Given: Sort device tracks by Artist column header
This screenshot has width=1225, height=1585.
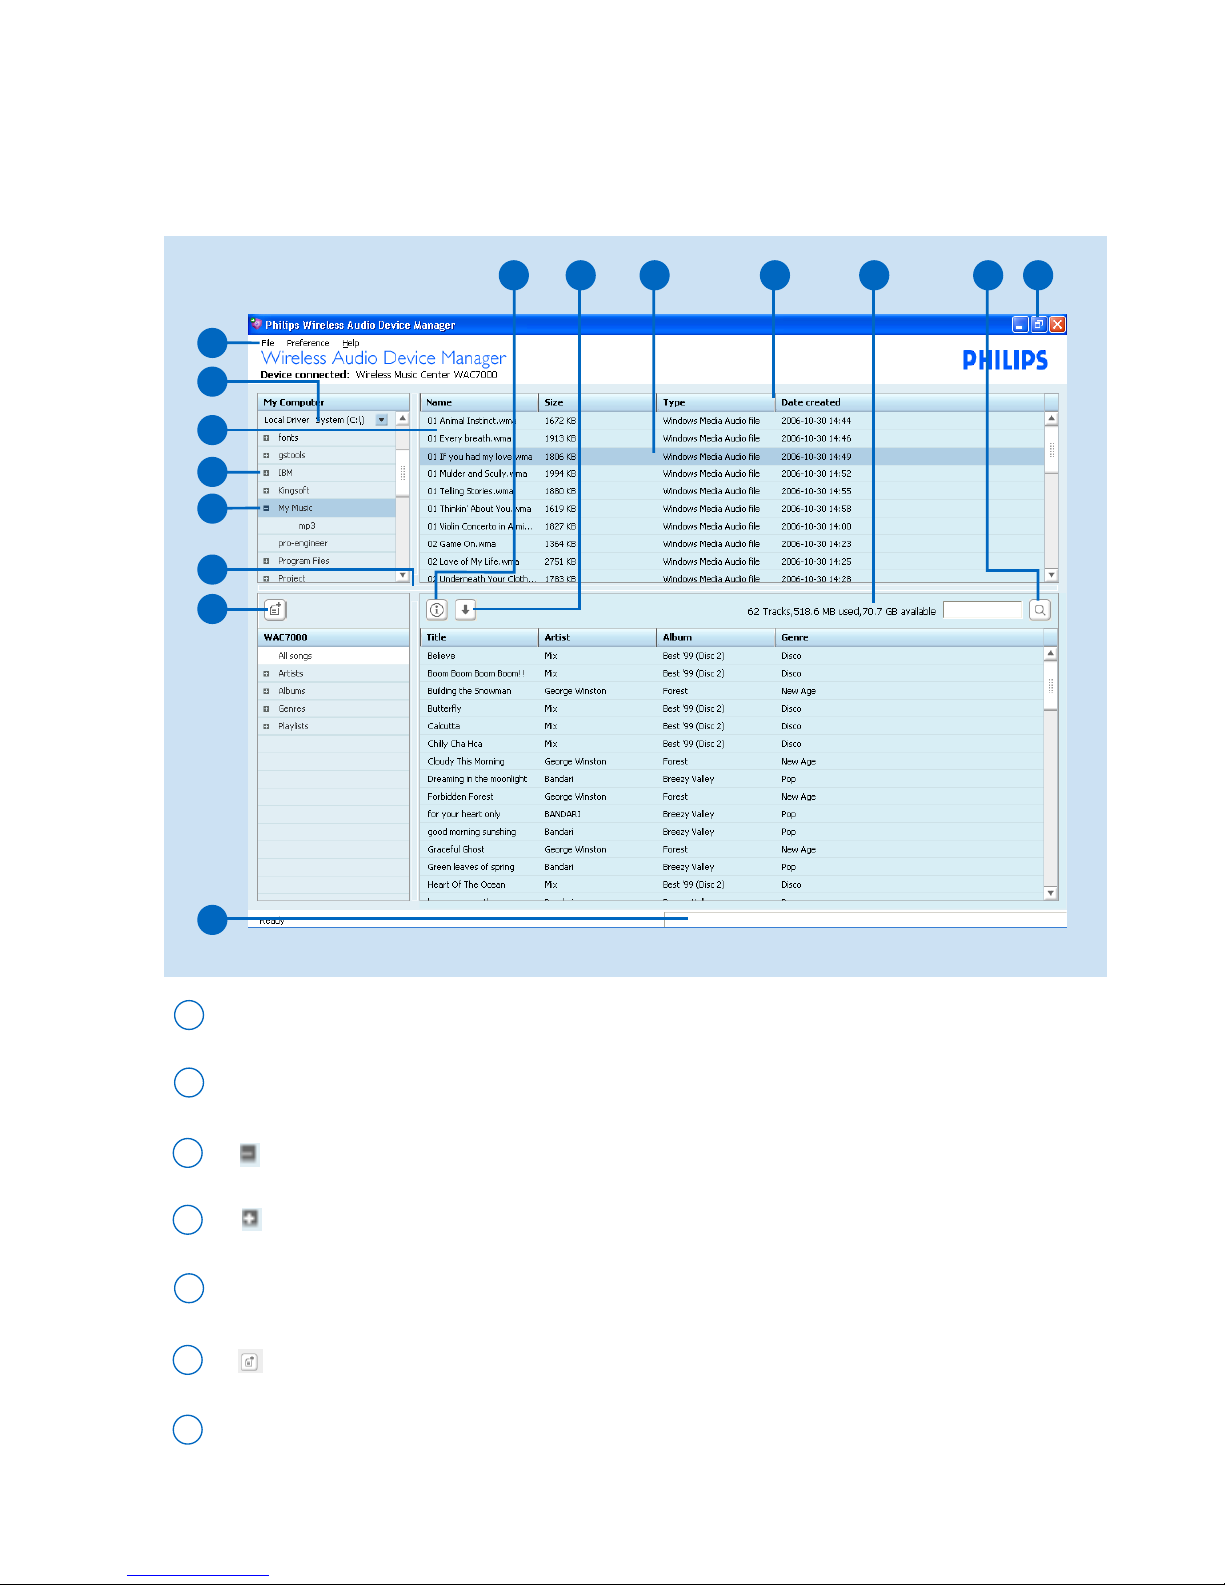Looking at the screenshot, I should click(x=557, y=637).
